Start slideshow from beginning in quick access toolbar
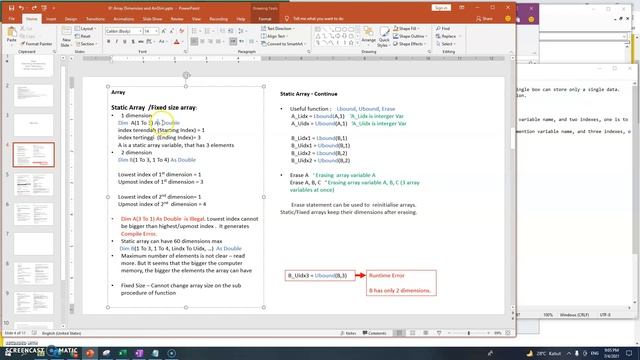This screenshot has width=640, height=360. [x=44, y=8]
